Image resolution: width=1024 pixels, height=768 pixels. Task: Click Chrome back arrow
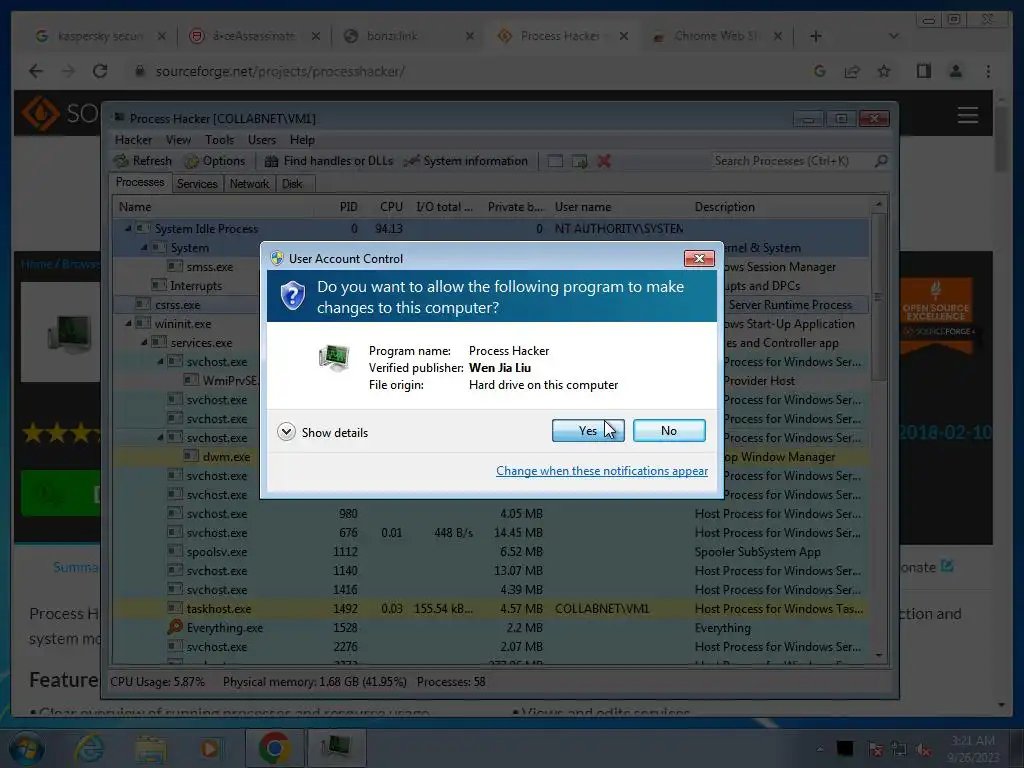coord(35,71)
